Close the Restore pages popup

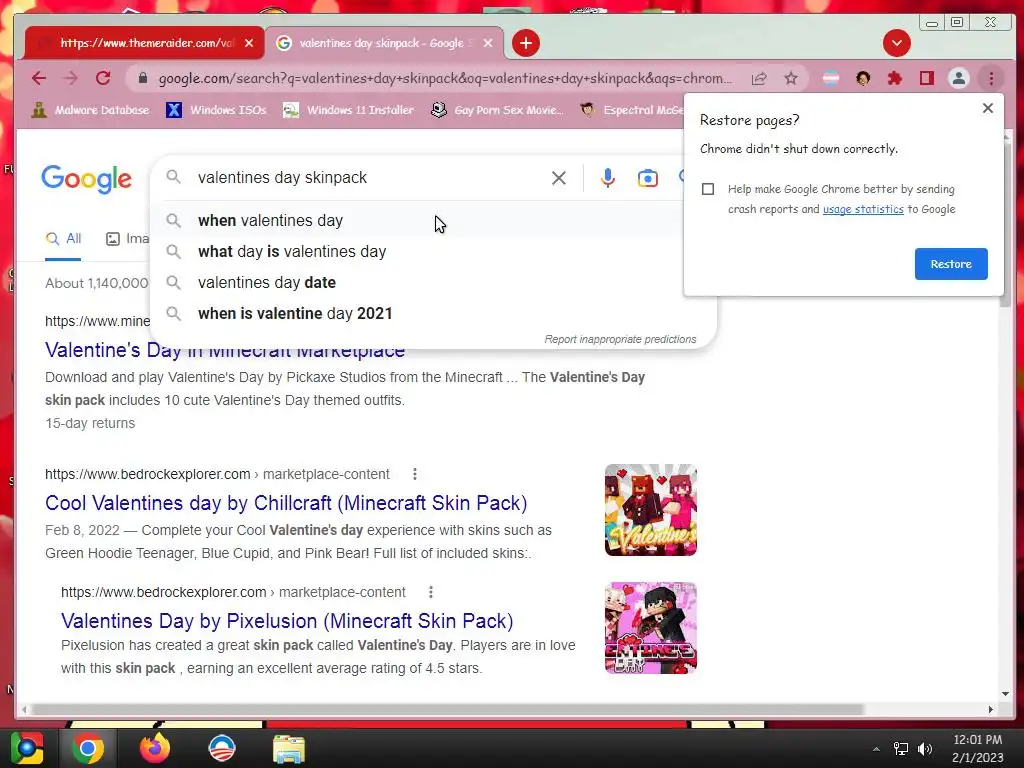[x=987, y=108]
